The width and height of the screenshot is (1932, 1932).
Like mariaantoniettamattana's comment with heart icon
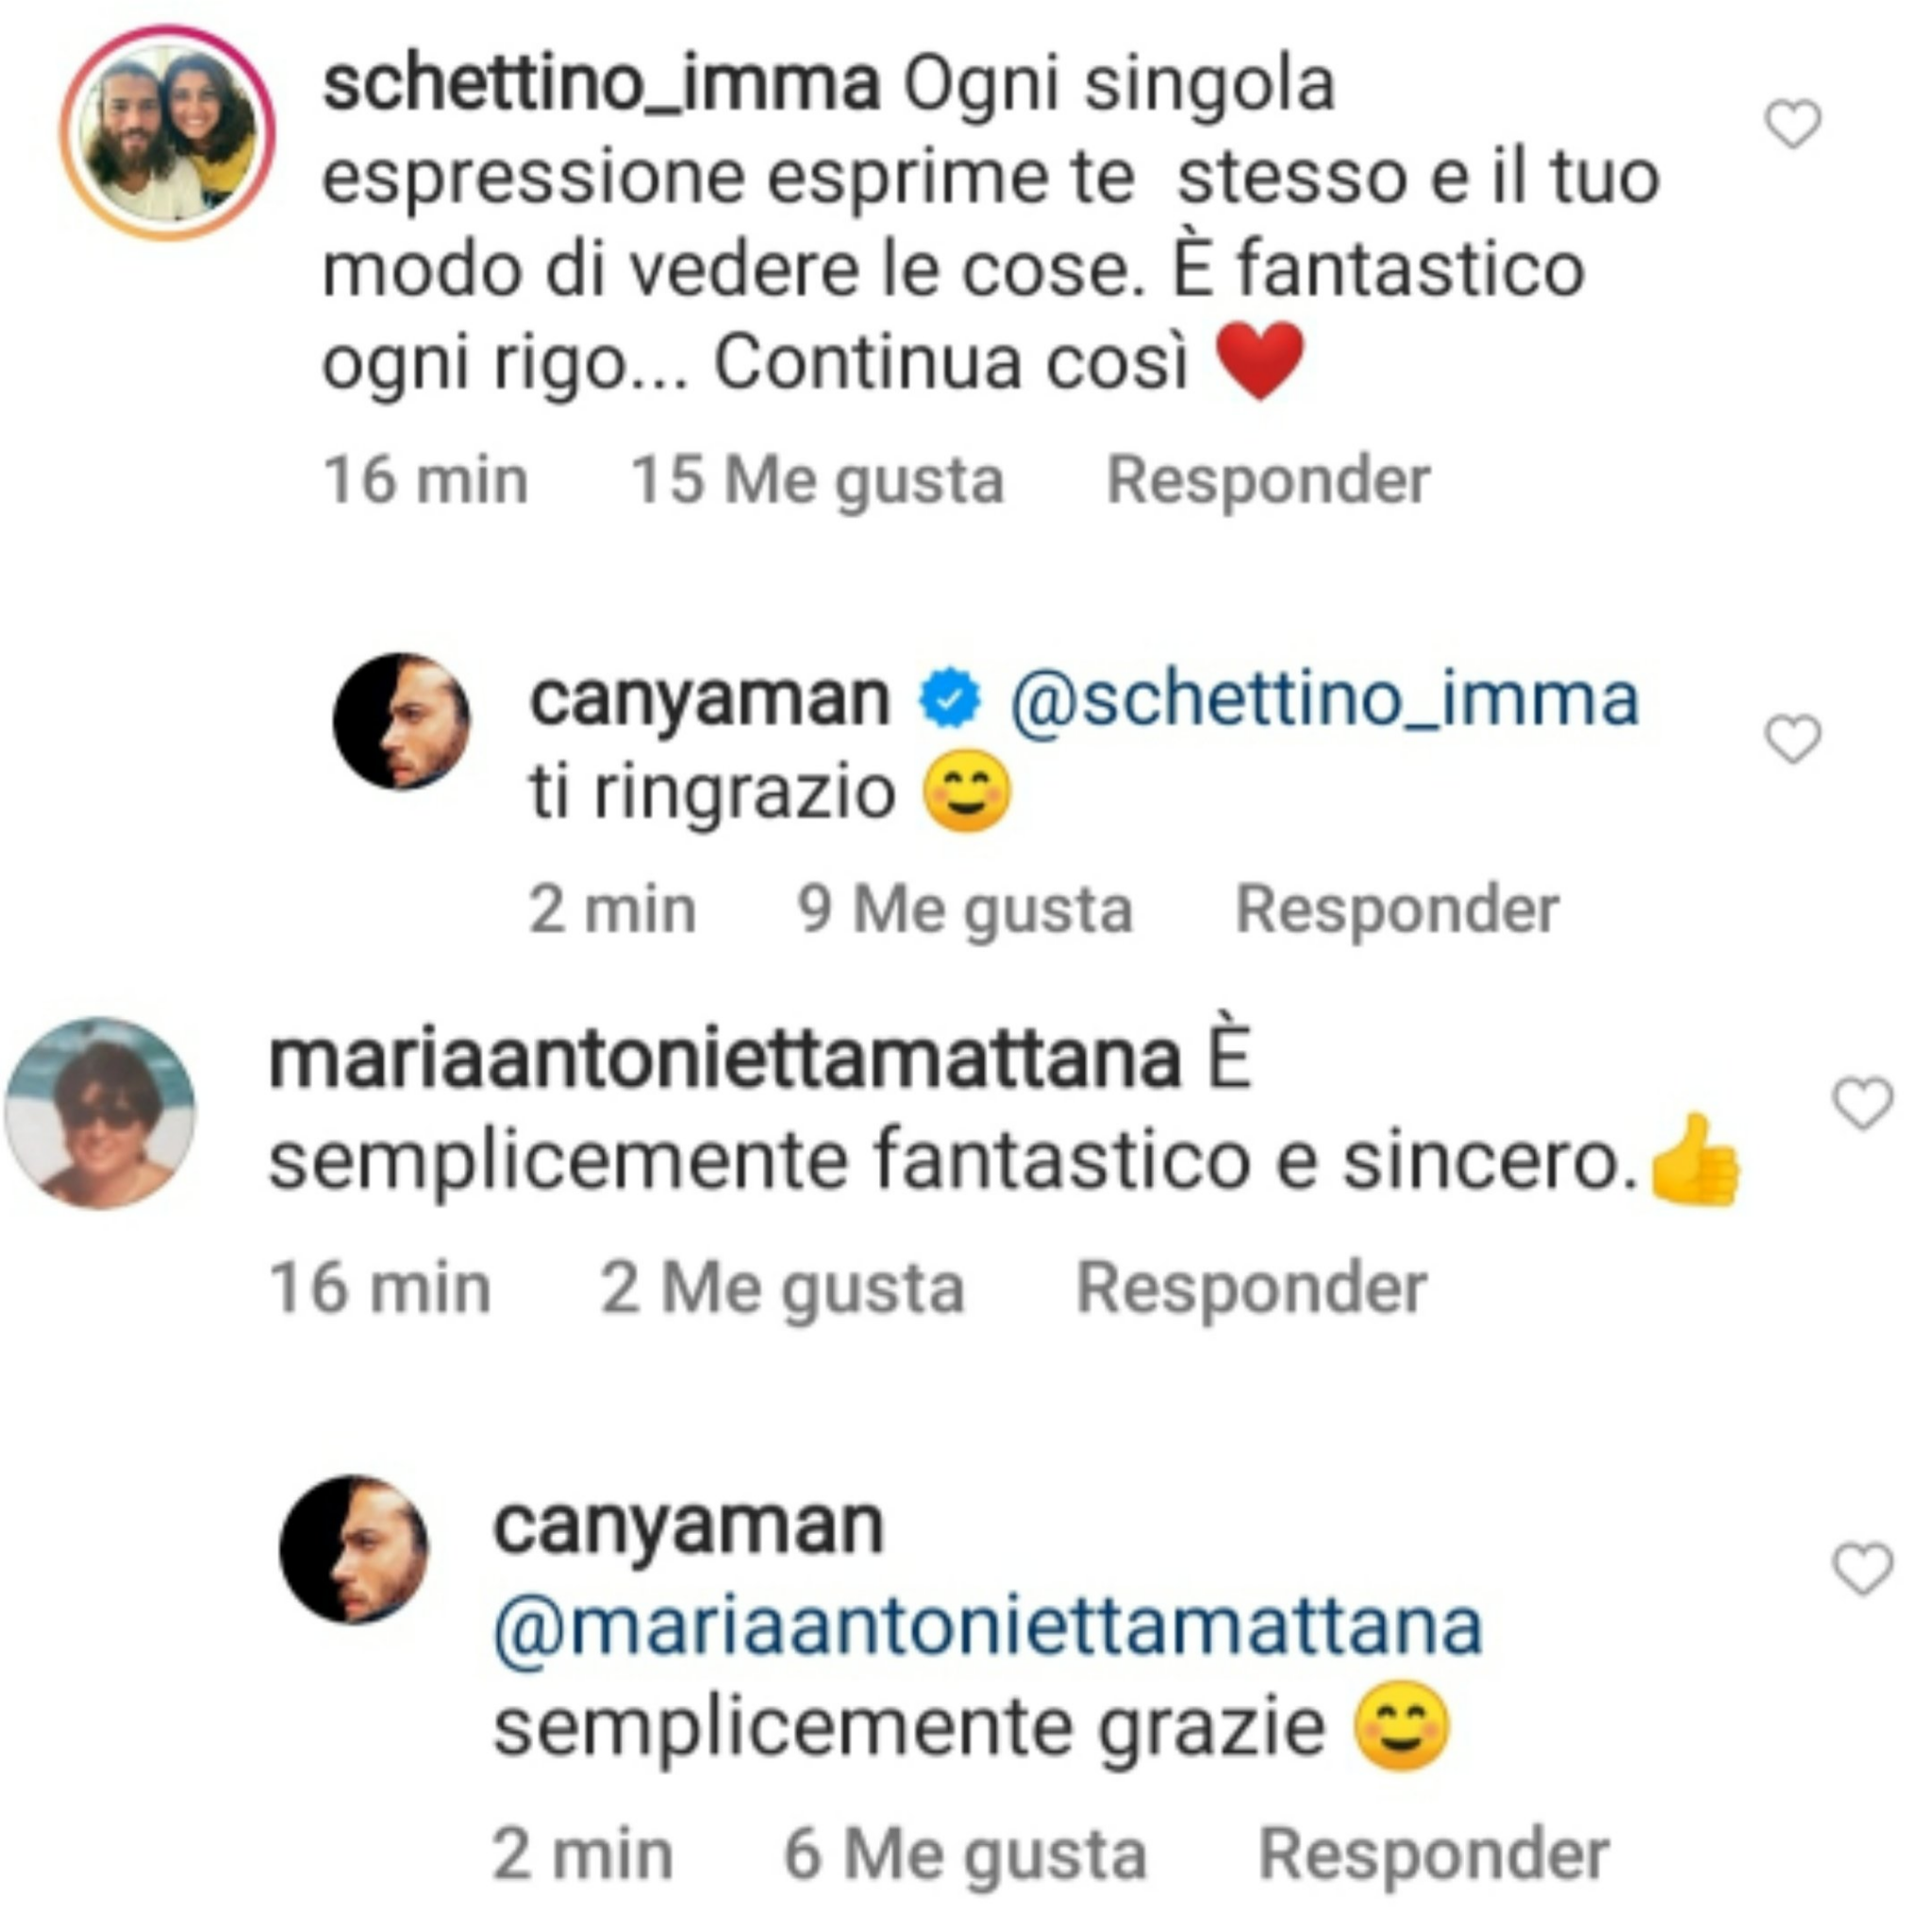pos(1862,1104)
